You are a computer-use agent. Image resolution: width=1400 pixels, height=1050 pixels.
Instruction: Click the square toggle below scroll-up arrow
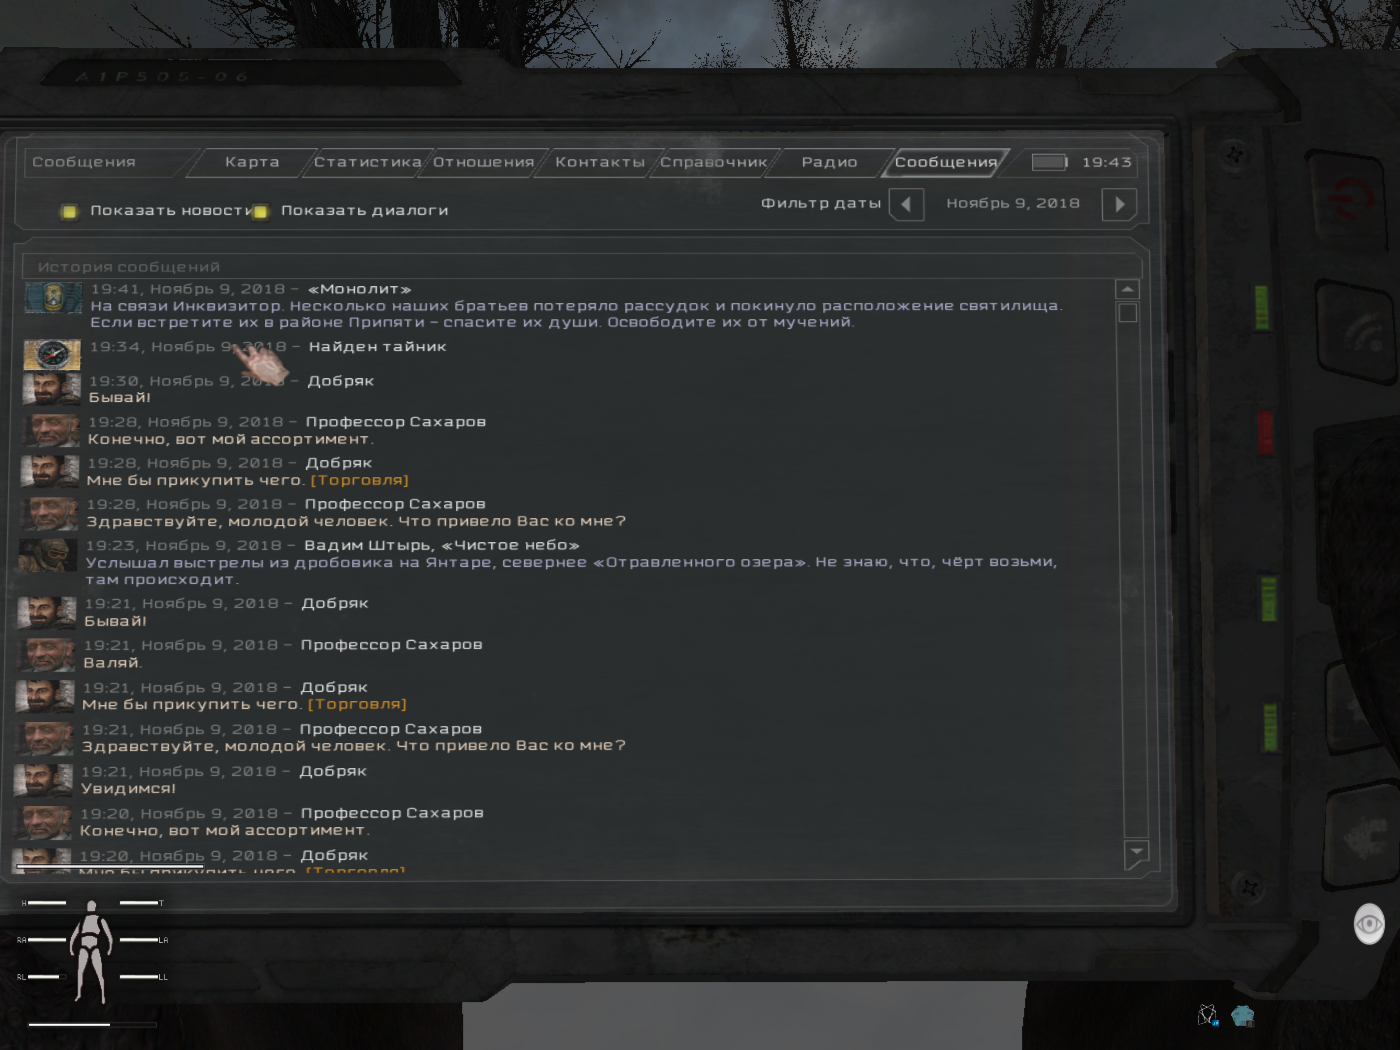point(1128,314)
